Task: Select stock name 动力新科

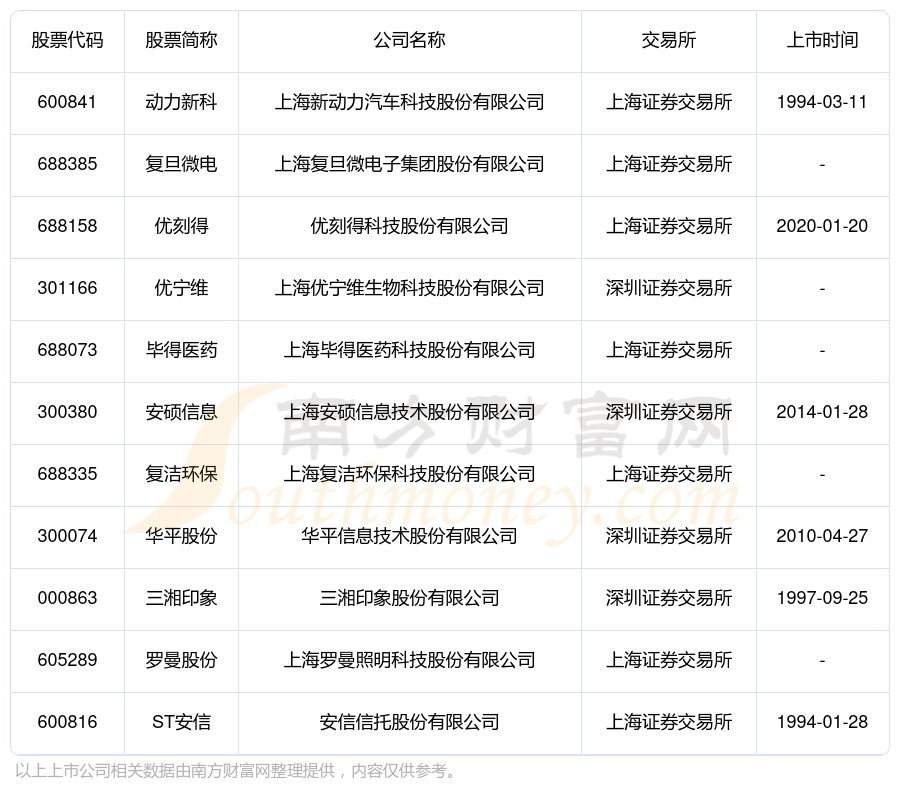Action: coord(181,102)
